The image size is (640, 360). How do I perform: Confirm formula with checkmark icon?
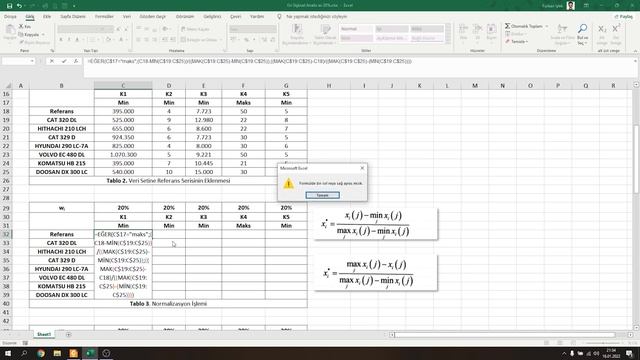tap(64, 61)
